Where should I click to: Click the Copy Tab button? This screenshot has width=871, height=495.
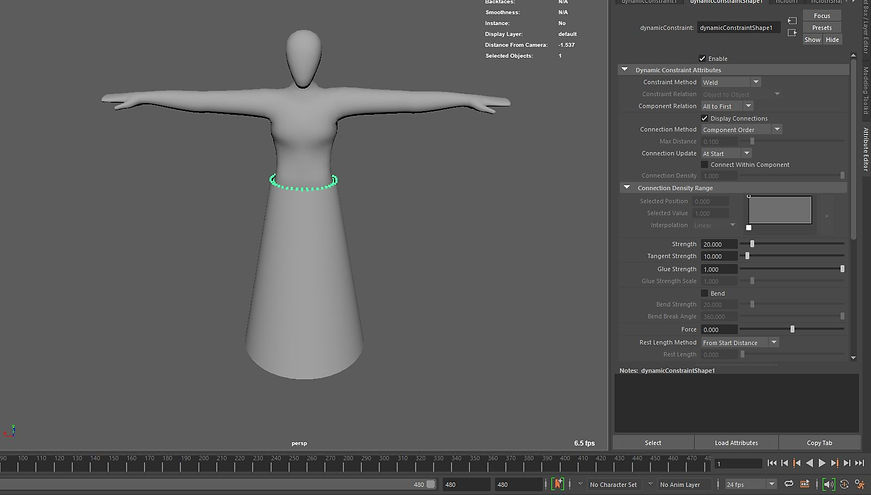click(x=819, y=443)
